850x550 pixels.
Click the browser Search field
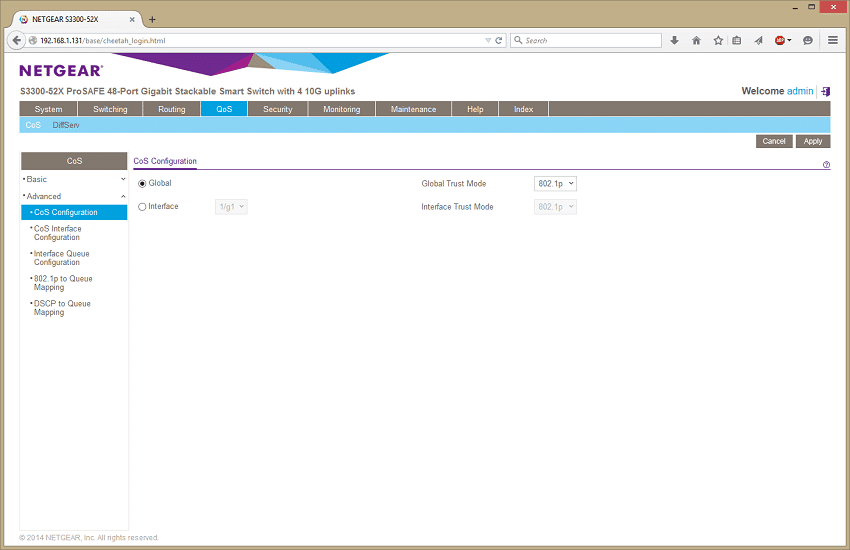click(585, 40)
